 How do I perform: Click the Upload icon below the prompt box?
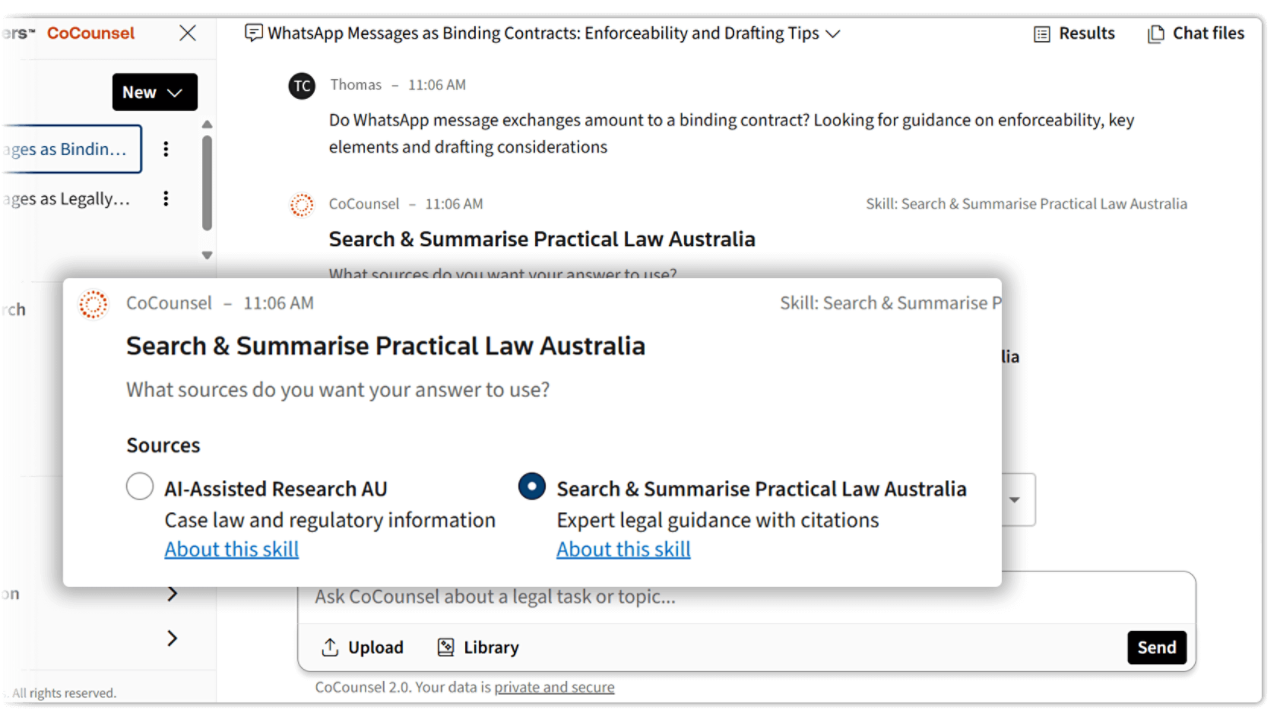tap(330, 647)
